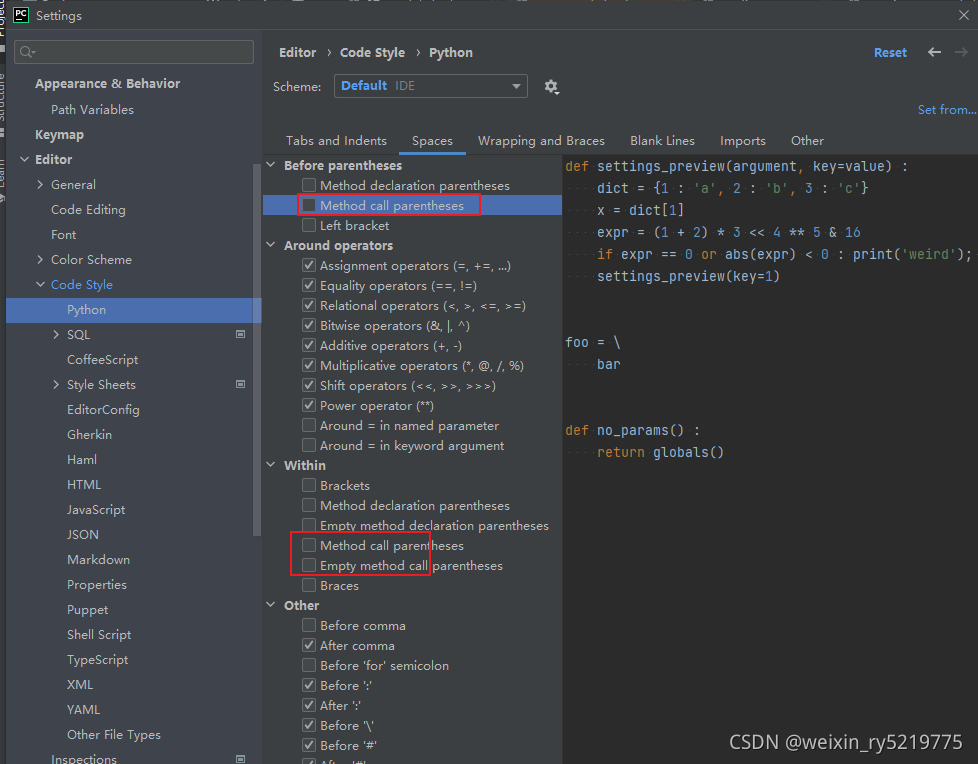Collapse the Other section

(x=271, y=605)
